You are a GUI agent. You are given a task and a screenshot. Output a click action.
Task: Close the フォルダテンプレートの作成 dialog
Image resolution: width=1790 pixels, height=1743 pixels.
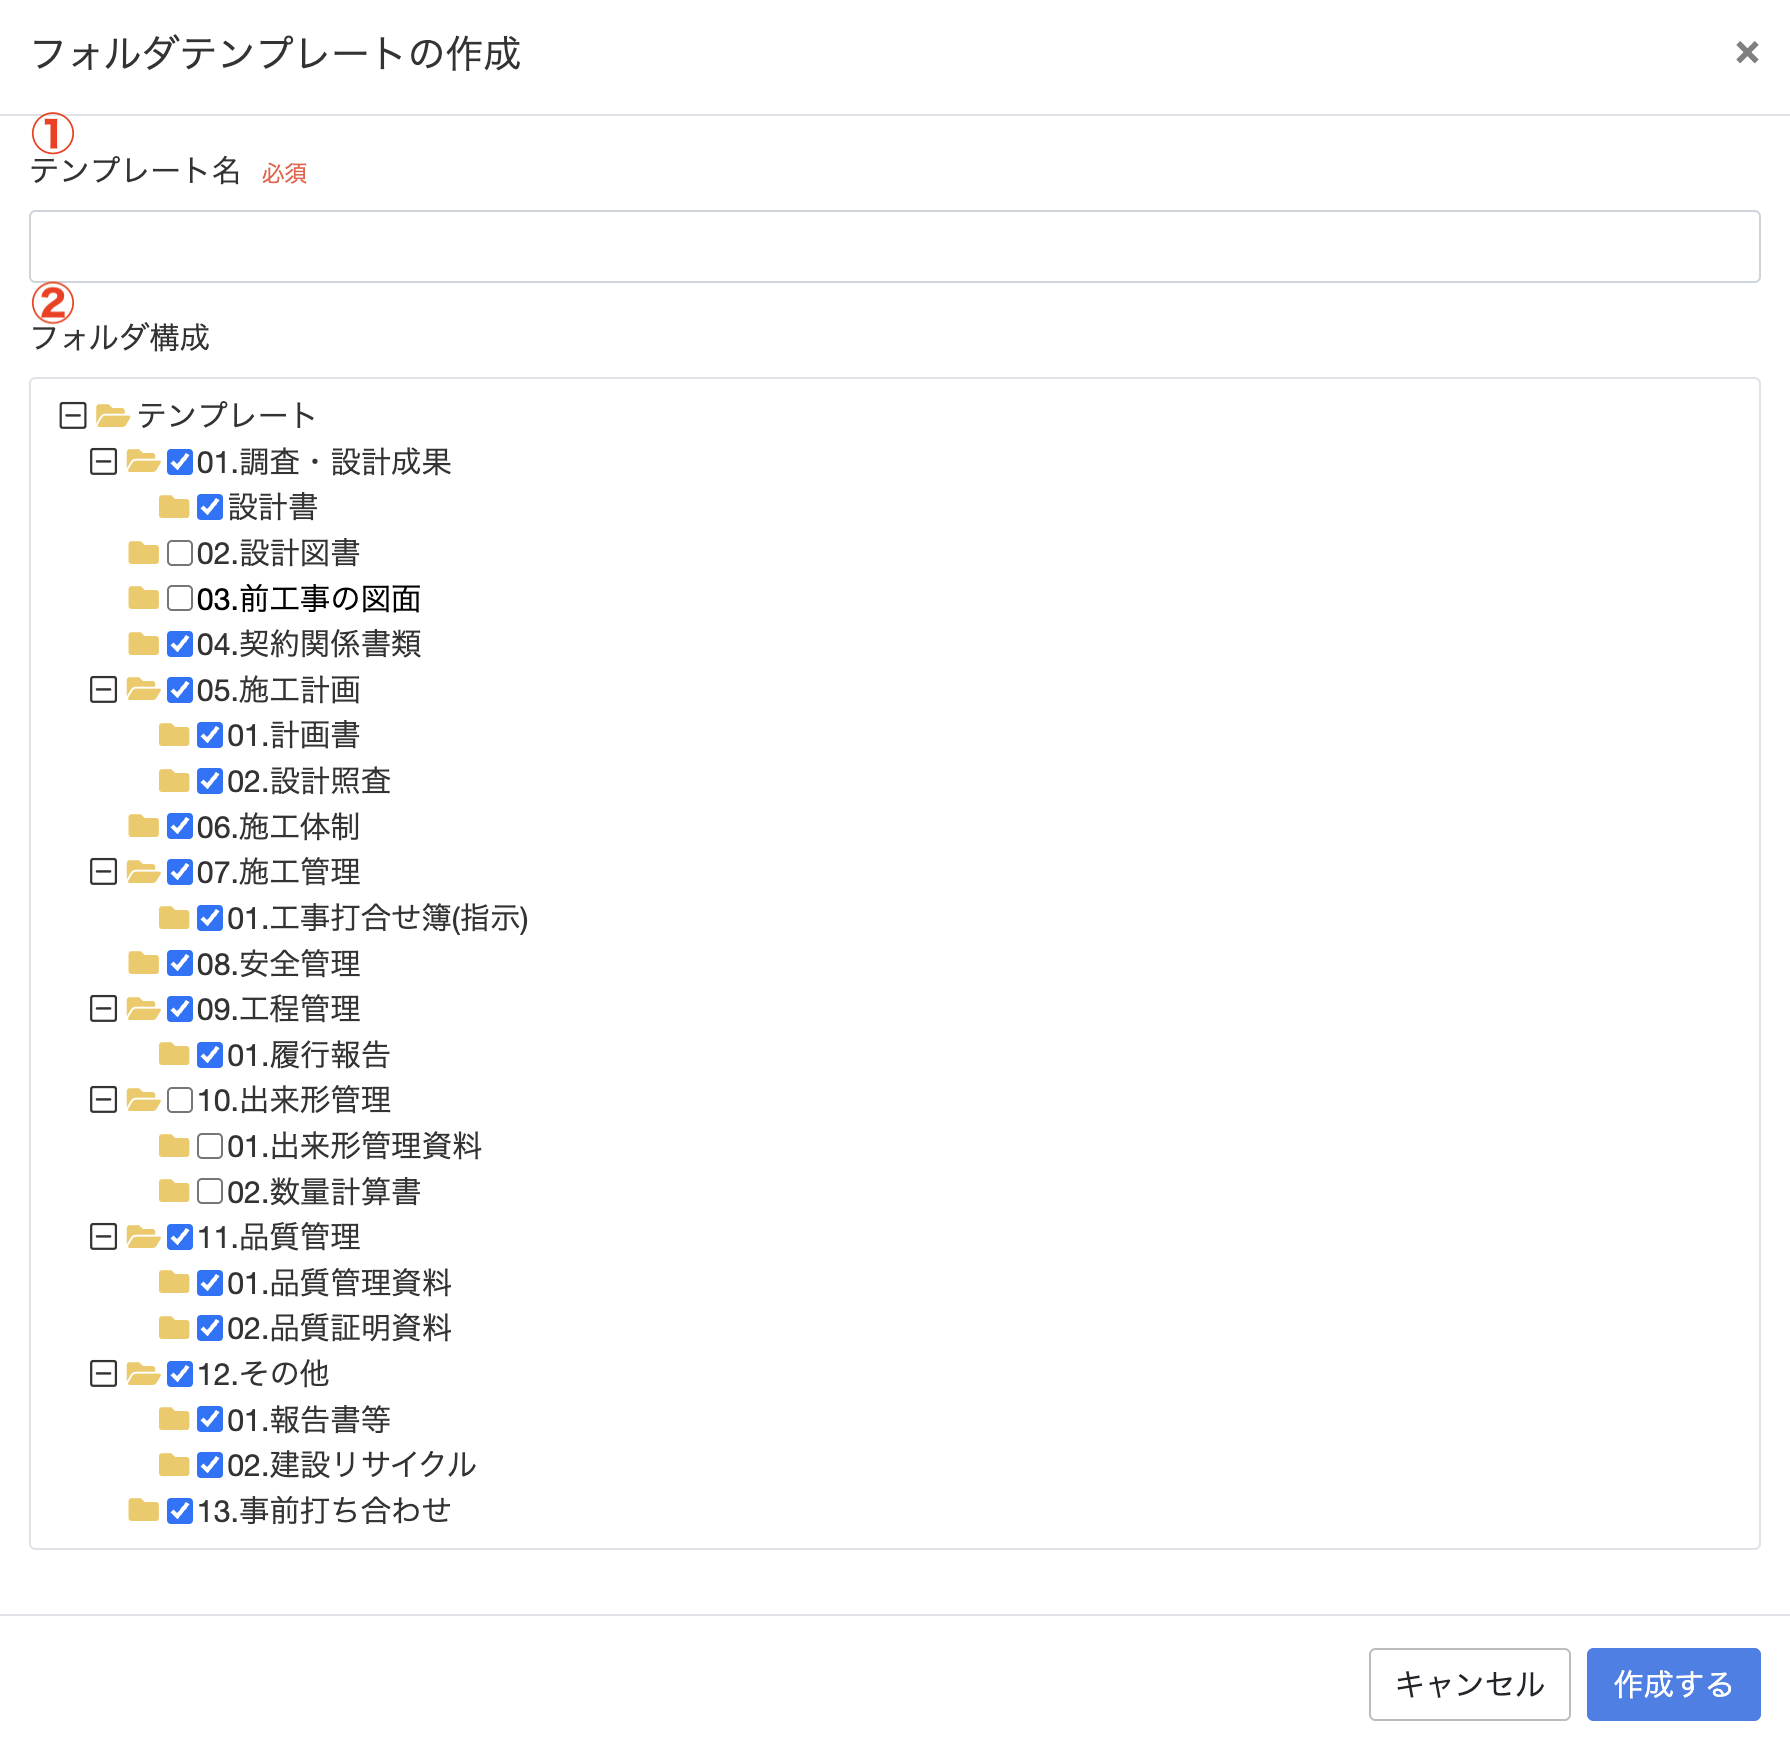tap(1747, 52)
